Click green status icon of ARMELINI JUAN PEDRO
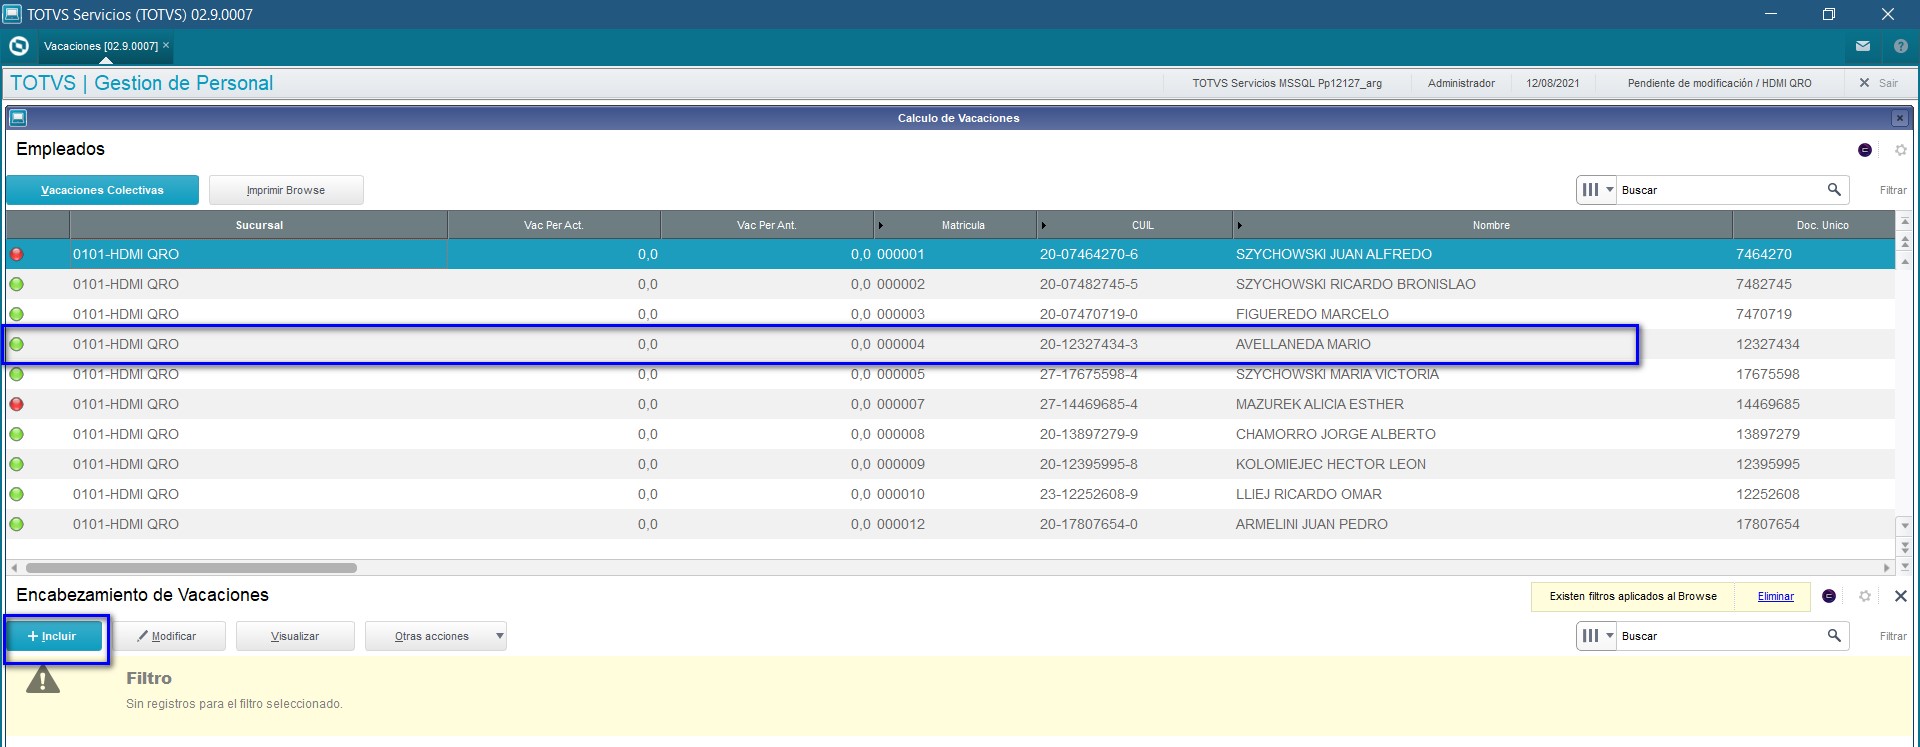Image resolution: width=1920 pixels, height=747 pixels. 17,524
